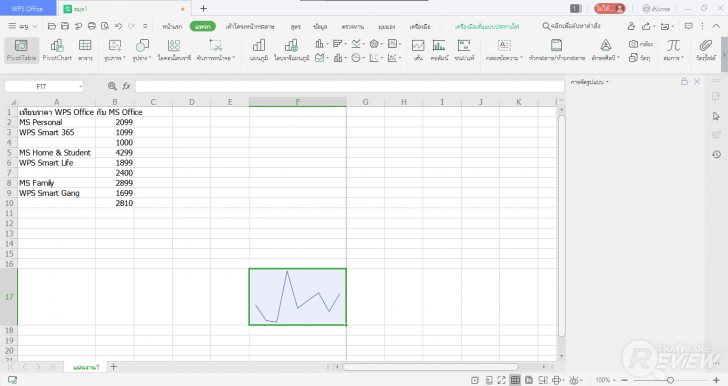Open the Review ribbon tab
The width and height of the screenshot is (728, 386).
(x=352, y=26)
